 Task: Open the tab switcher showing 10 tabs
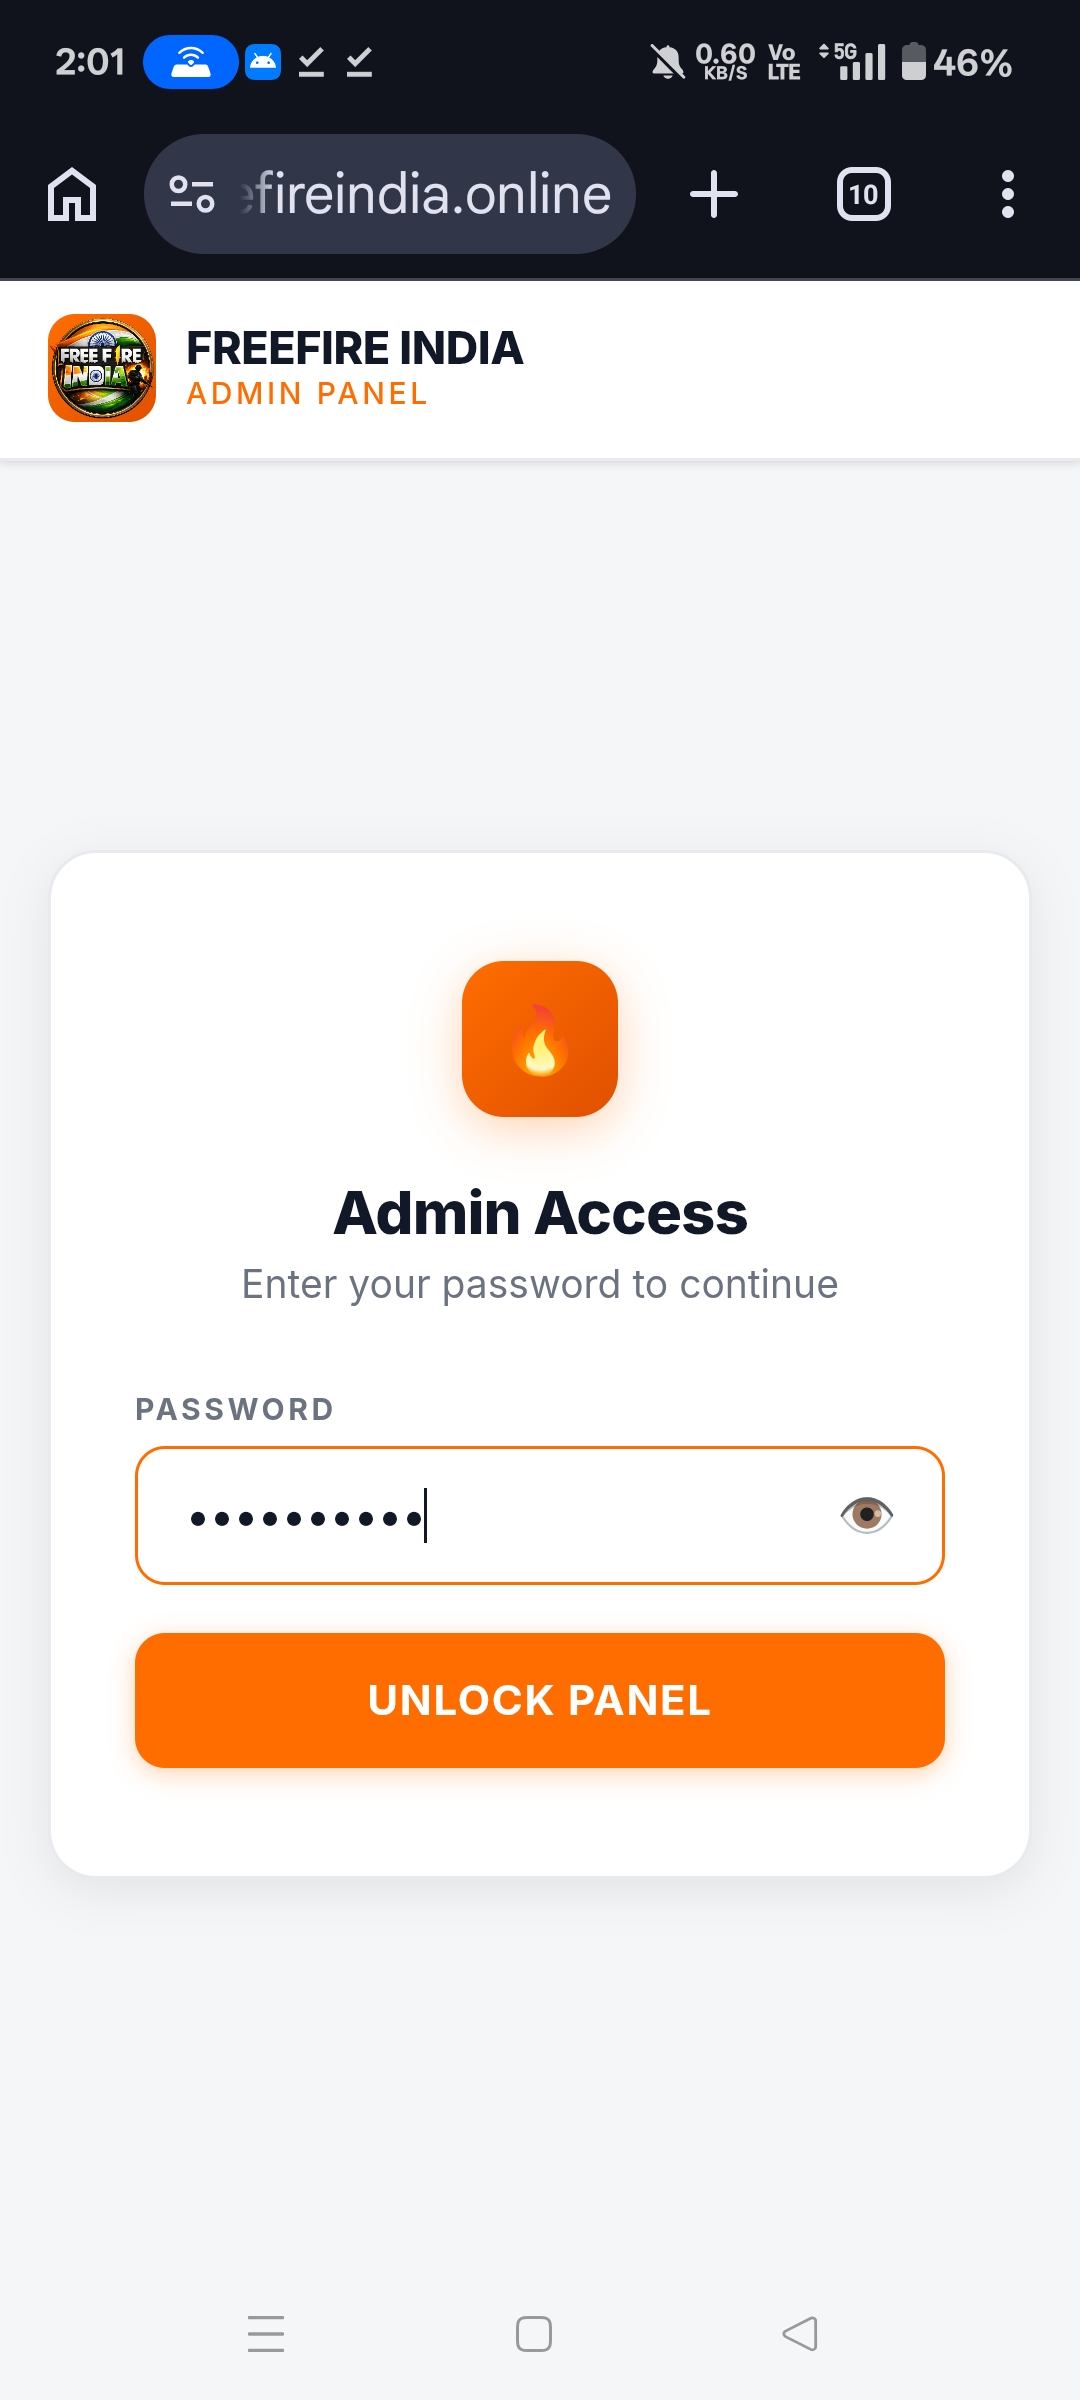pyautogui.click(x=863, y=193)
